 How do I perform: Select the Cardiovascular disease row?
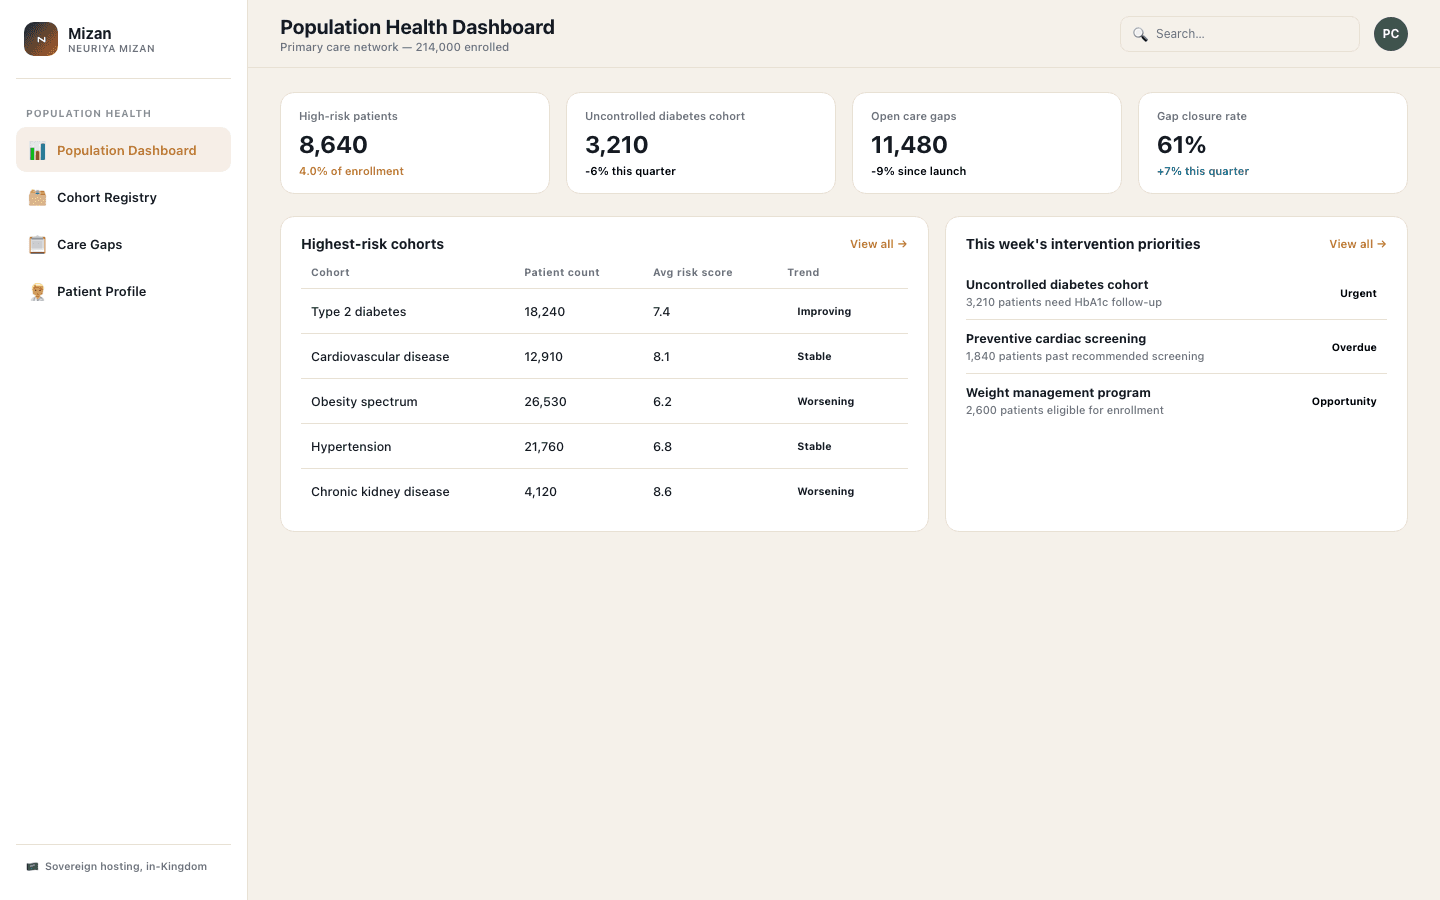pyautogui.click(x=604, y=357)
